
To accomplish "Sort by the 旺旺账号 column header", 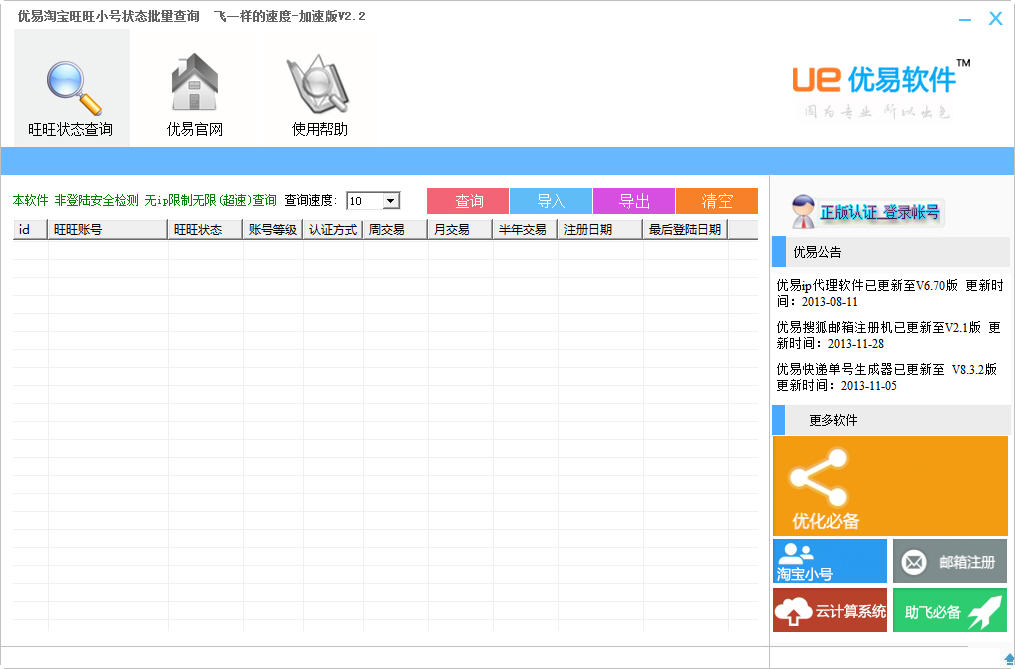I will (x=108, y=229).
